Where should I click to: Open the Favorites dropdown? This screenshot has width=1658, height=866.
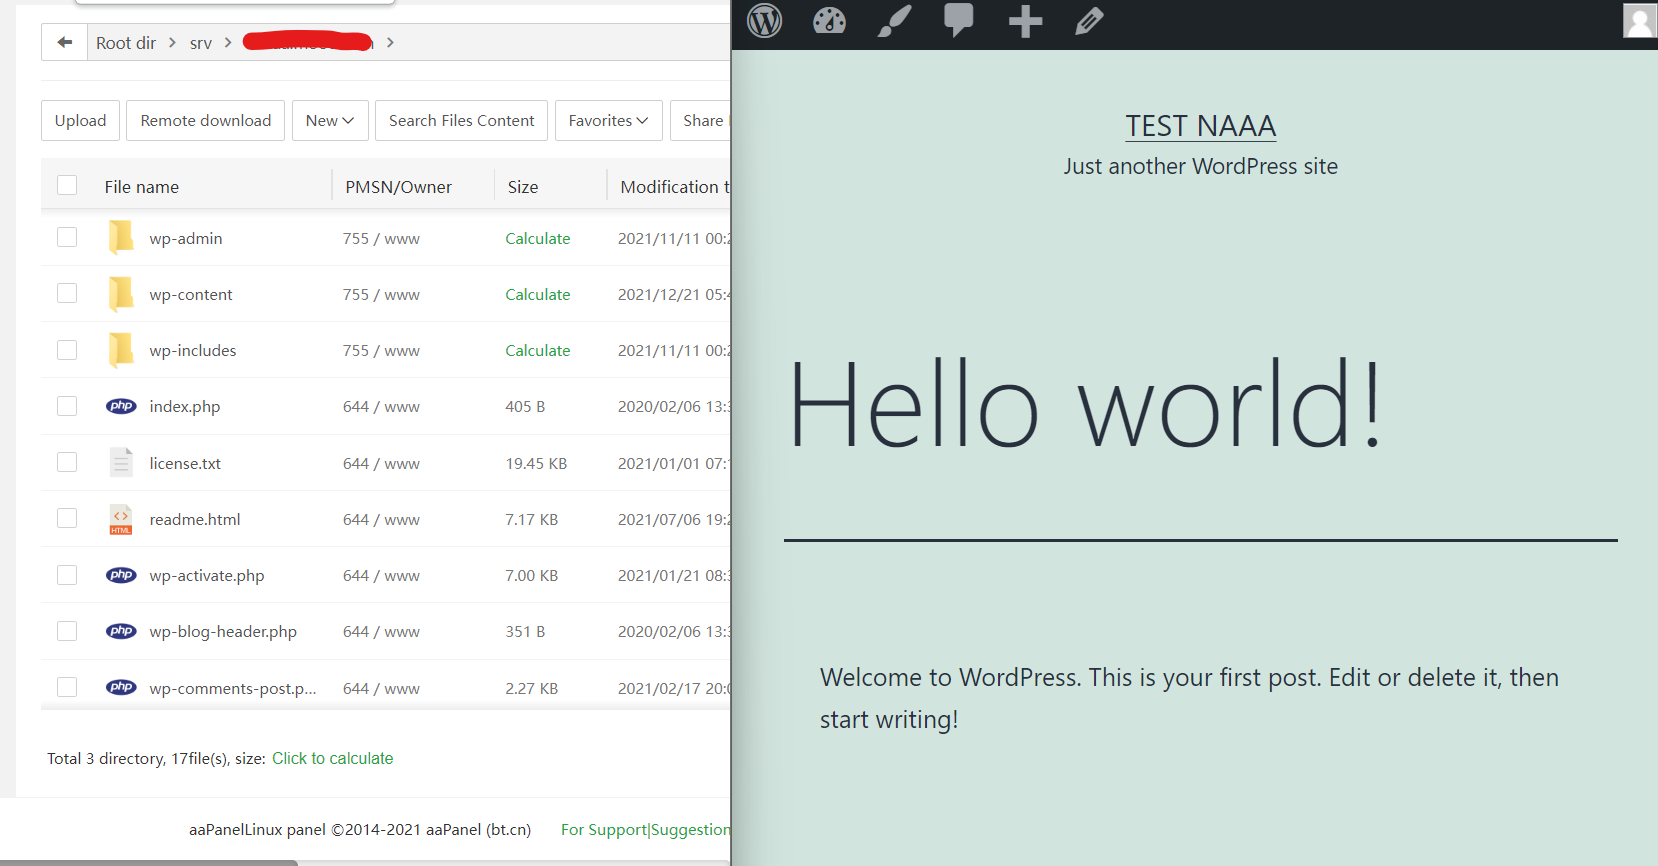click(608, 121)
